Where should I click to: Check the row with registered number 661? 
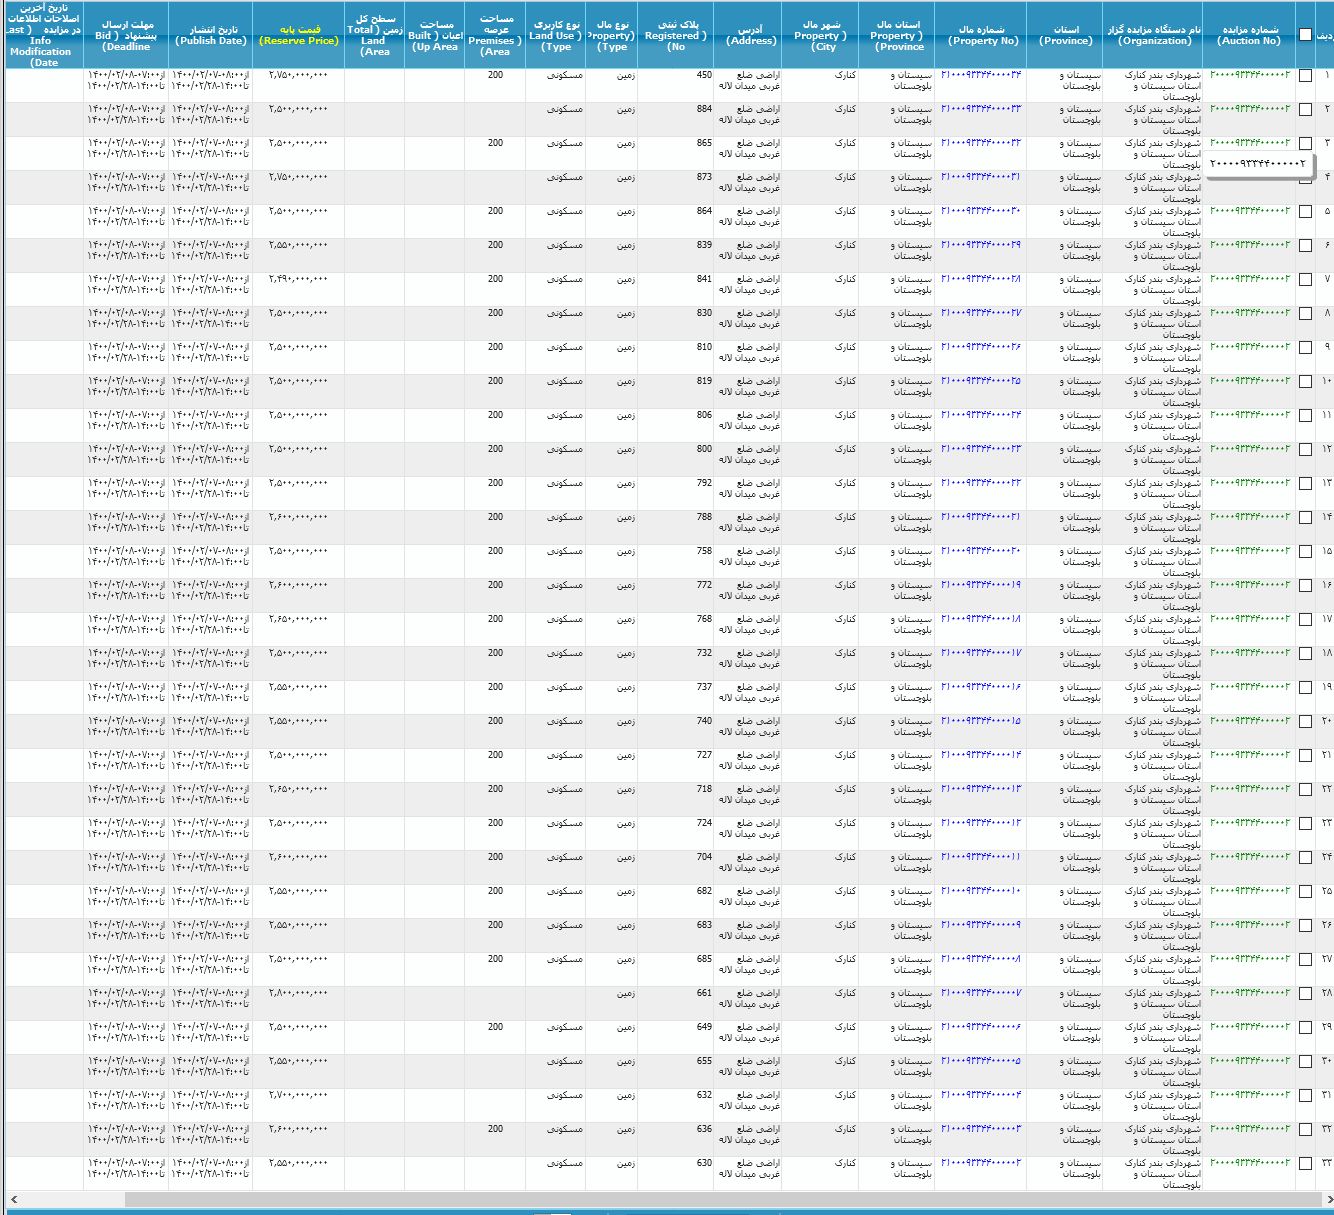[1305, 994]
